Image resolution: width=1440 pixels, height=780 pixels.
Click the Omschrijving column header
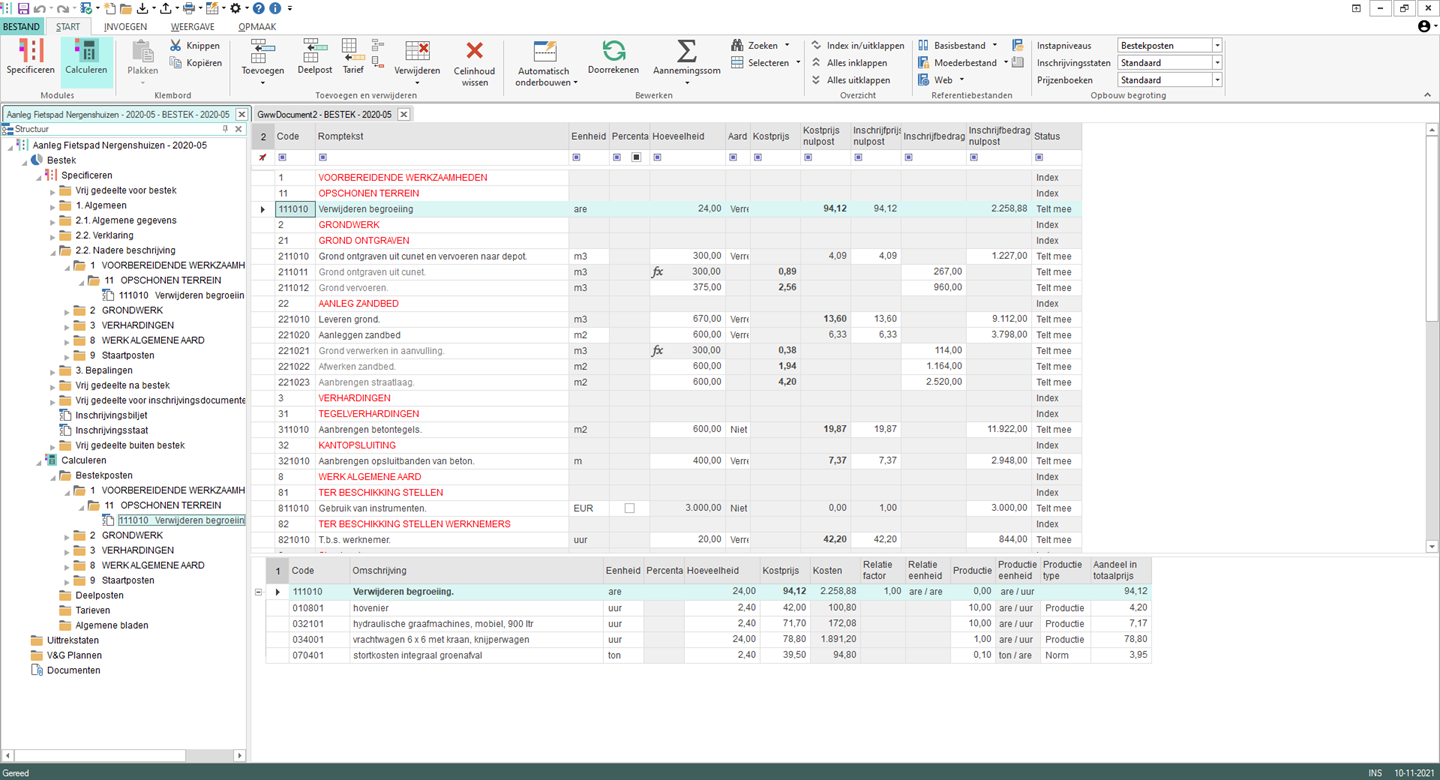476,571
